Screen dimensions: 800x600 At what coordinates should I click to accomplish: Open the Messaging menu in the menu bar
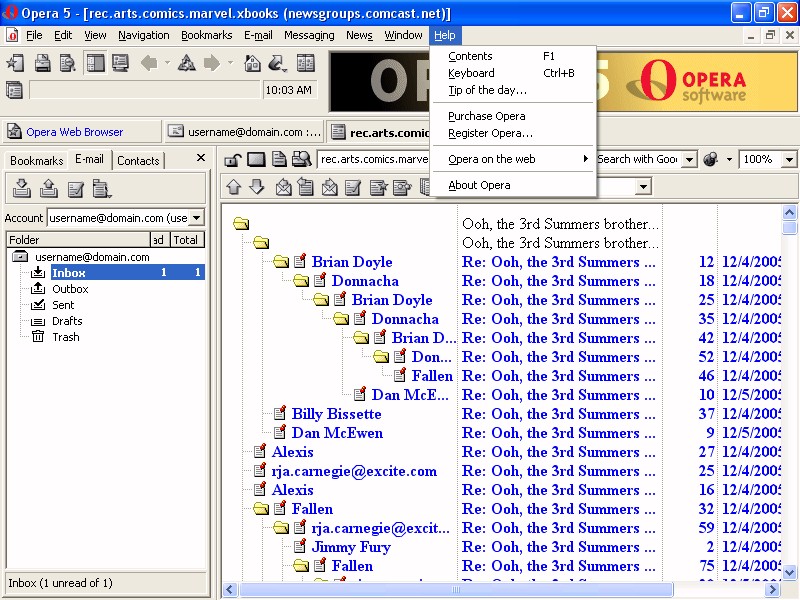click(x=309, y=35)
